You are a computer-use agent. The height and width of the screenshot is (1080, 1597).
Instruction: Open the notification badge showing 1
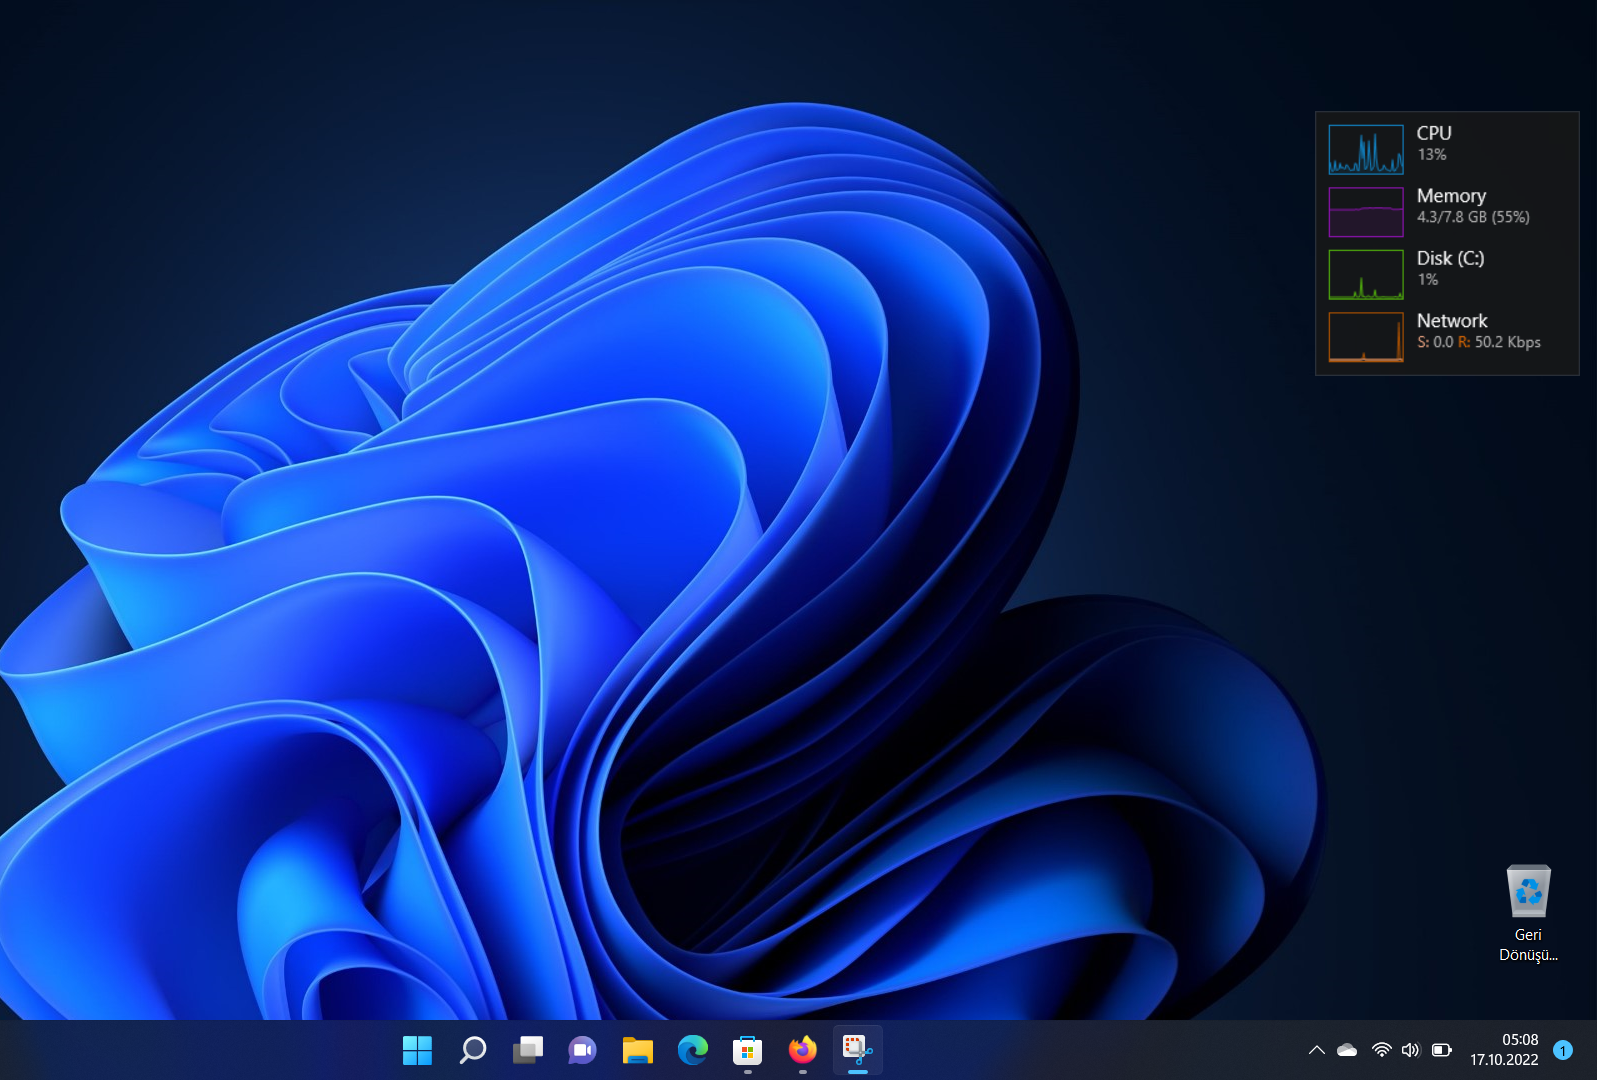[1563, 1050]
